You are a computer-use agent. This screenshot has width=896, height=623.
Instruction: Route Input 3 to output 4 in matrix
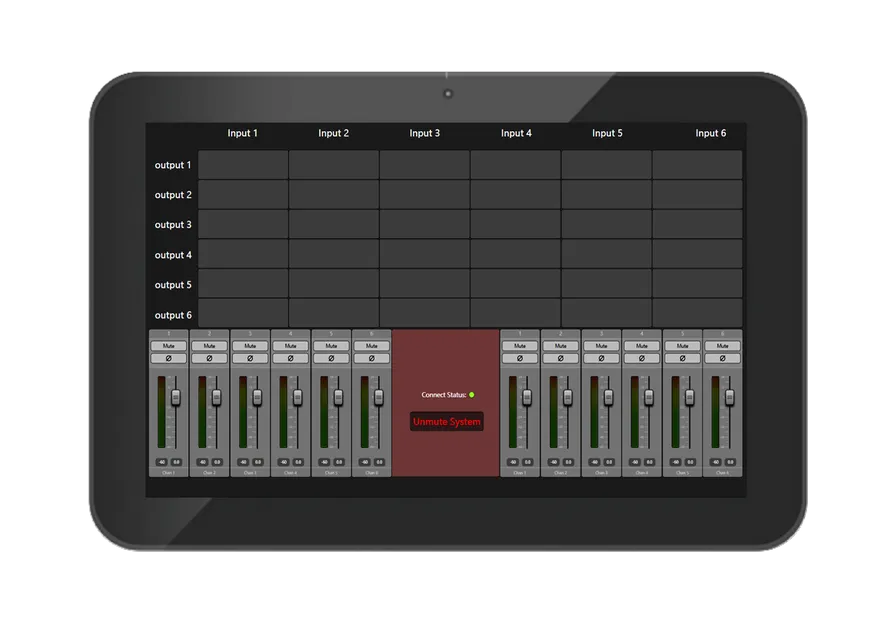425,254
